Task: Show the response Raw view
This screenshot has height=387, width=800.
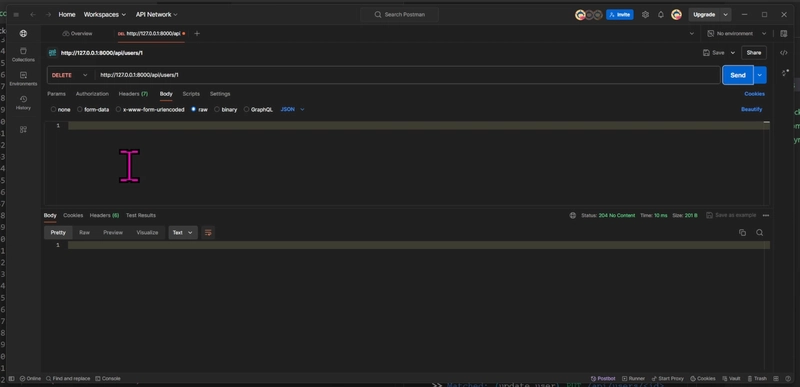Action: tap(85, 233)
